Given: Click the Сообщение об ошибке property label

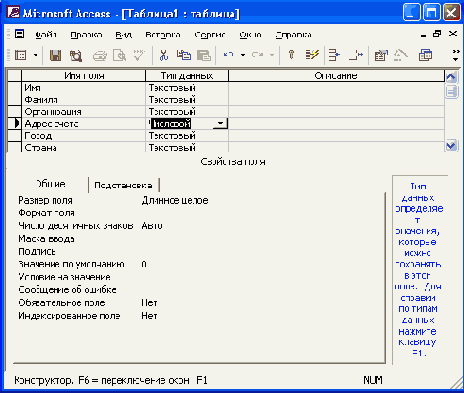Looking at the screenshot, I should click(67, 290).
